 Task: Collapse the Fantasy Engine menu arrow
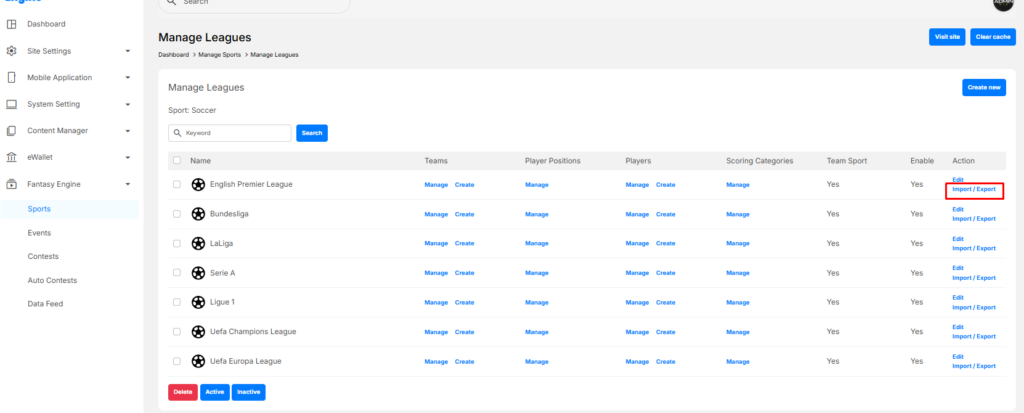point(128,184)
